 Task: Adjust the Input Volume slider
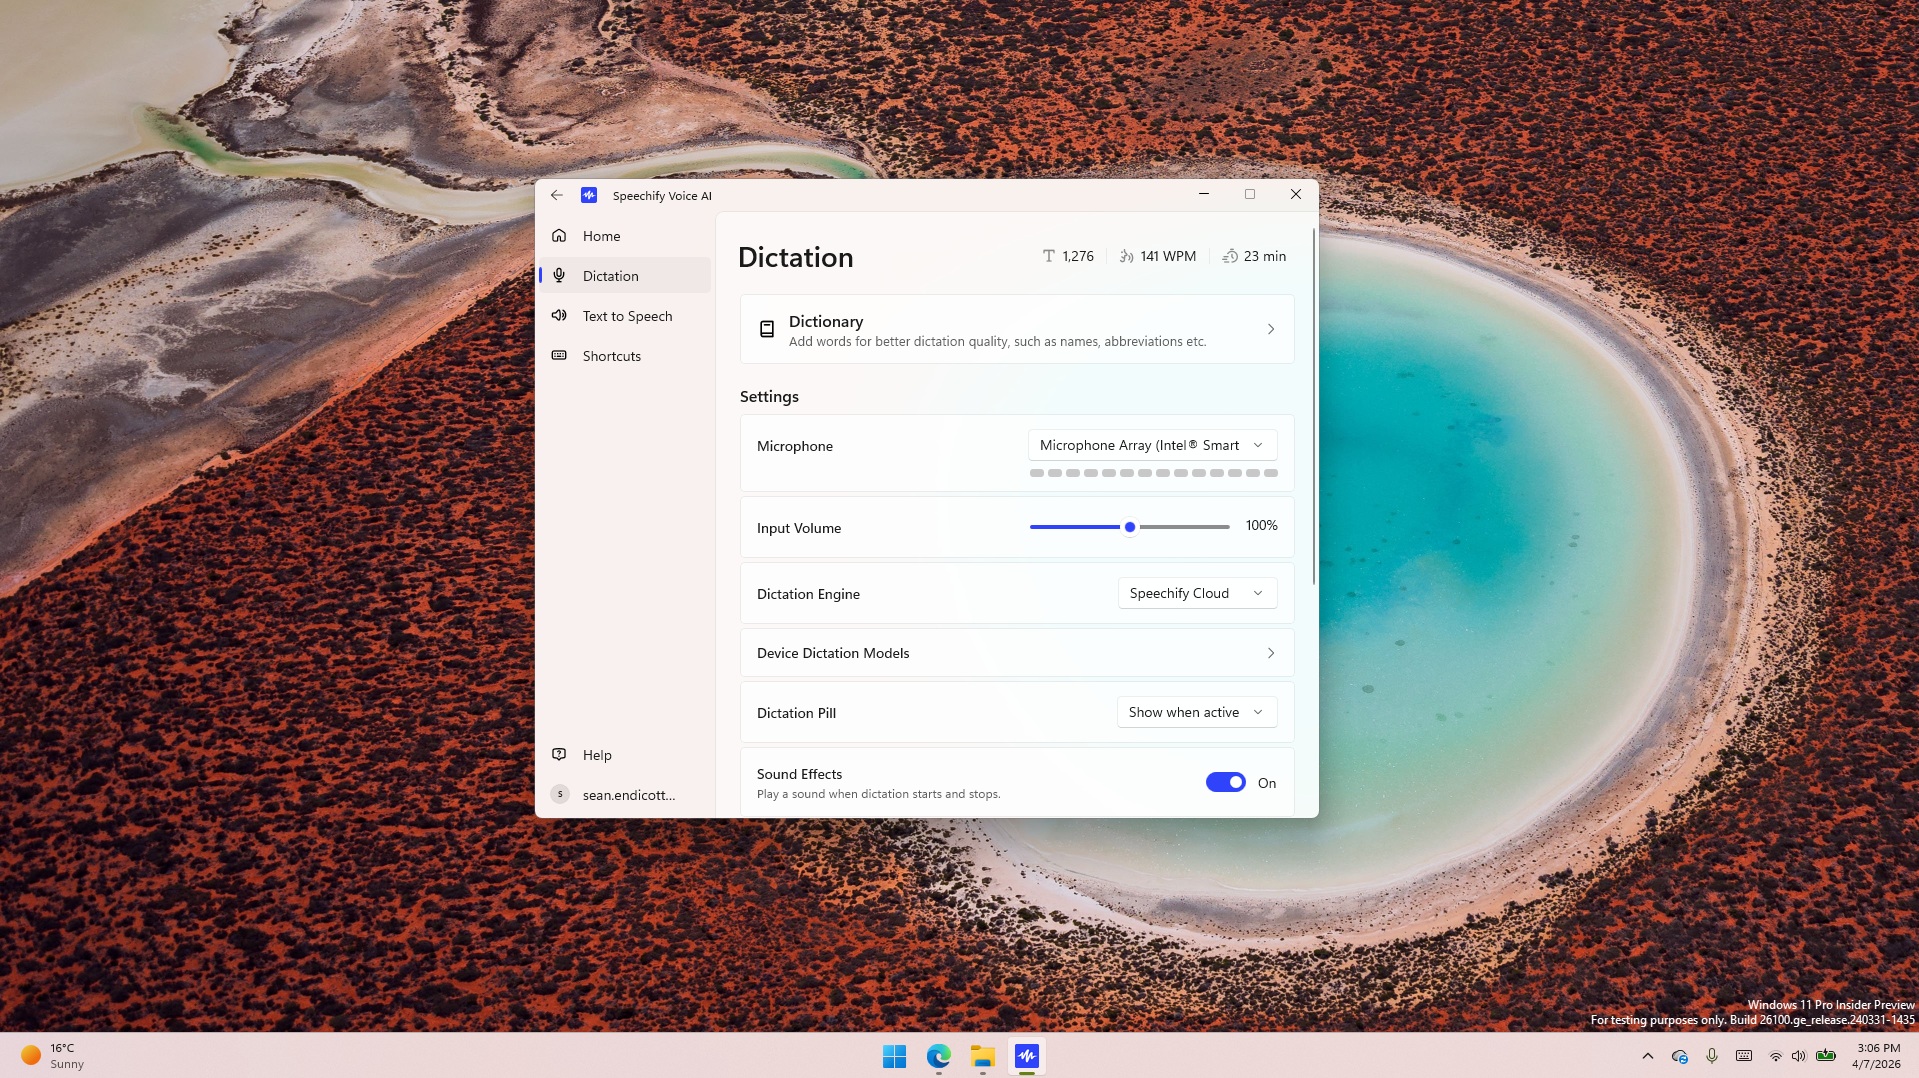pos(1129,527)
